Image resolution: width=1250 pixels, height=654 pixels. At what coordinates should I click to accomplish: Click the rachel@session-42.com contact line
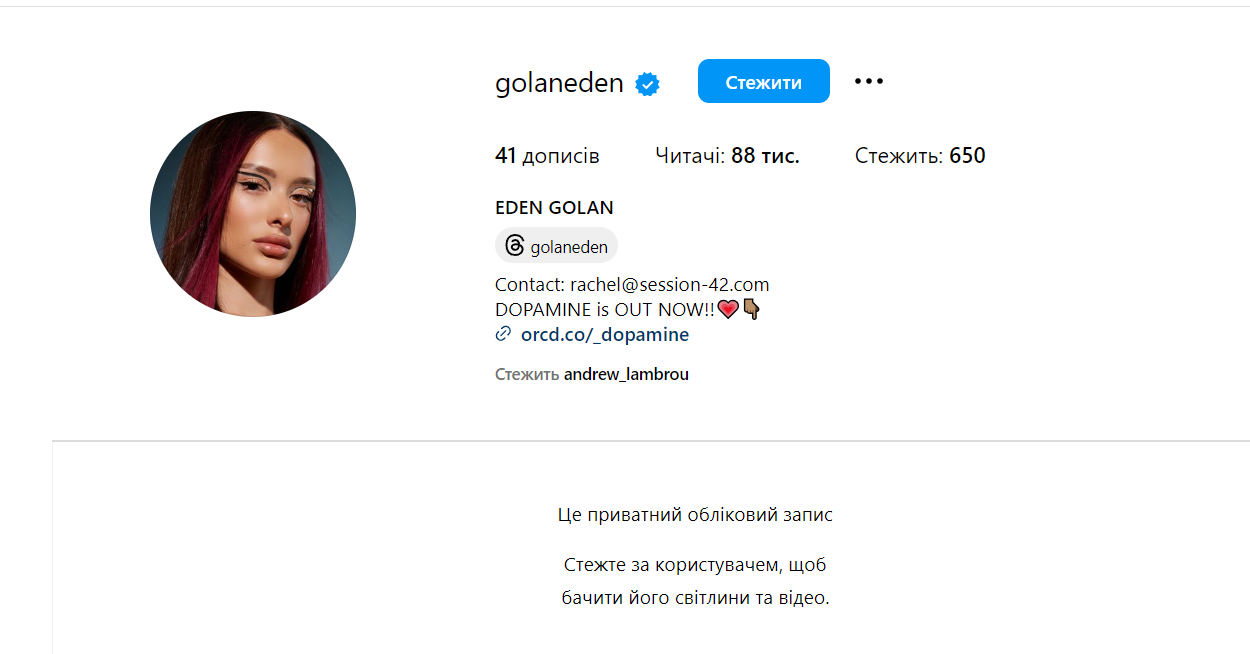point(632,285)
